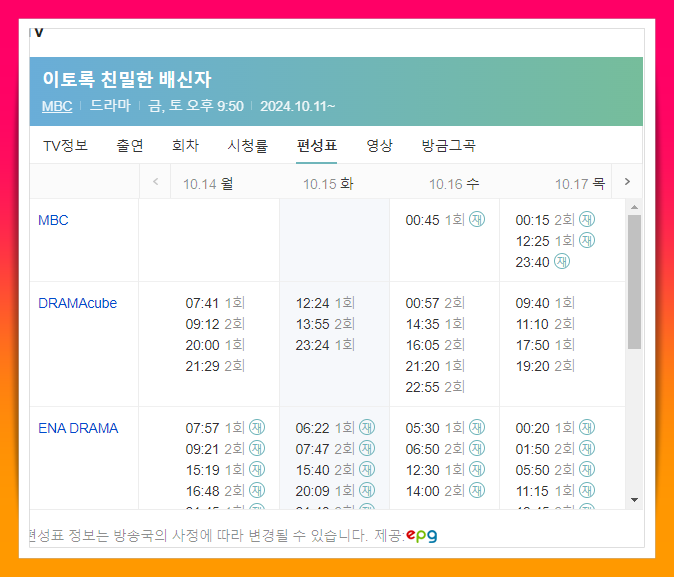Click rerun icon next to ENA 12:30
The image size is (674, 577).
477,469
